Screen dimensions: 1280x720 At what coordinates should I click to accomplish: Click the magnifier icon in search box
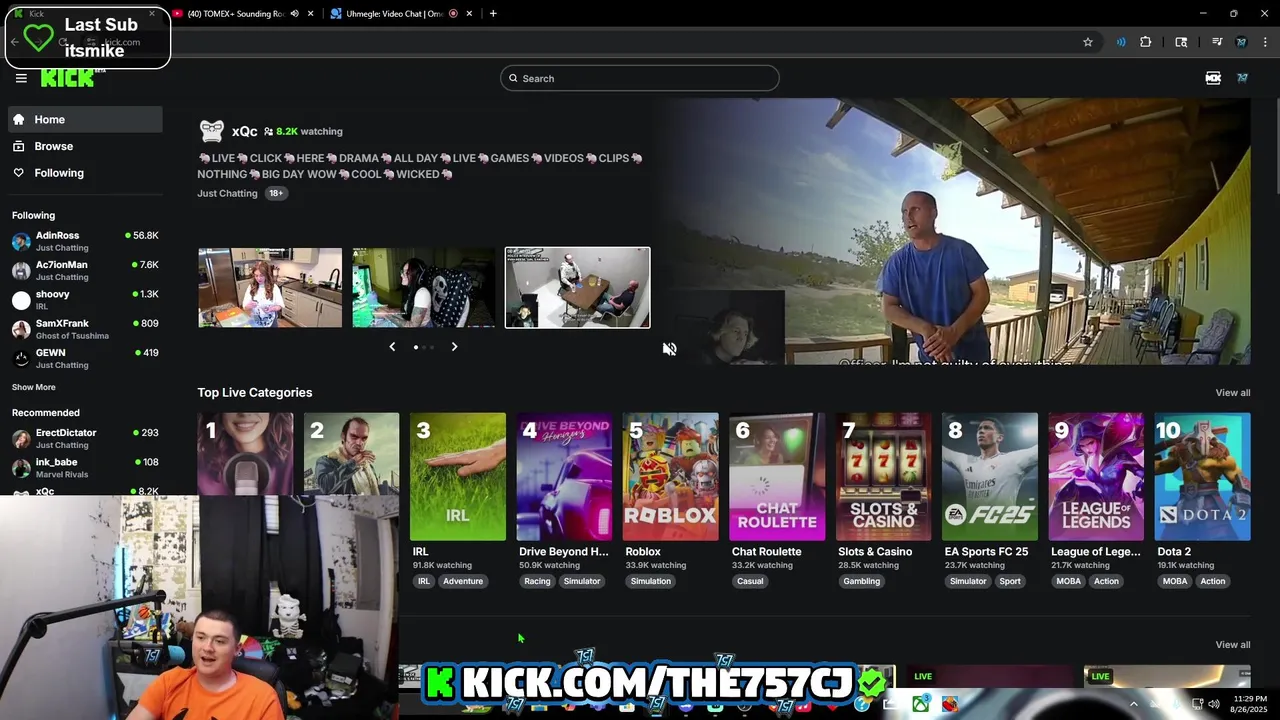point(513,78)
